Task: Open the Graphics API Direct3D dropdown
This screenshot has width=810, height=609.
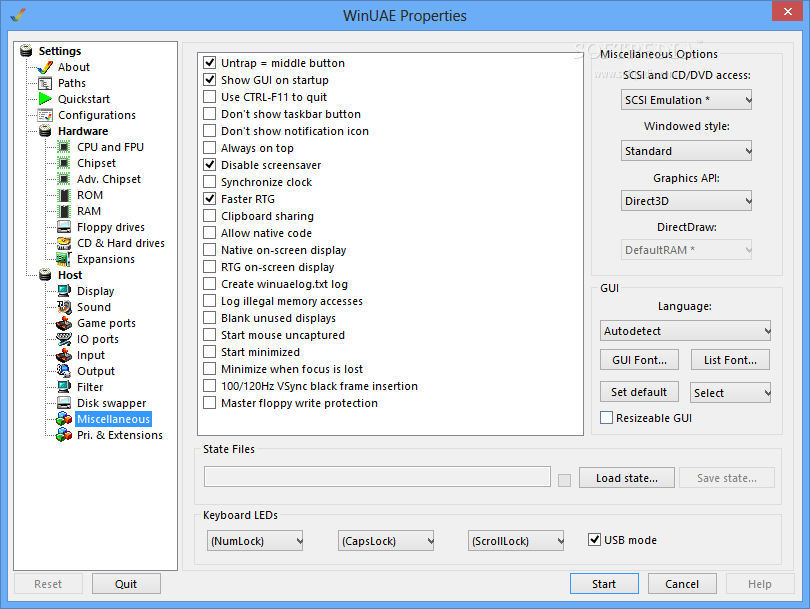Action: 686,201
